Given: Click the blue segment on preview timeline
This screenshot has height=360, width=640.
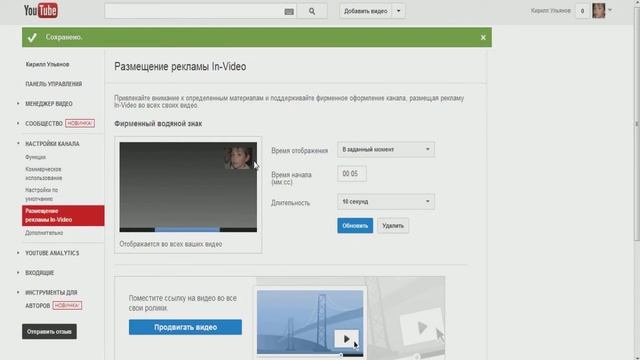Looking at the screenshot, I should 187,230.
